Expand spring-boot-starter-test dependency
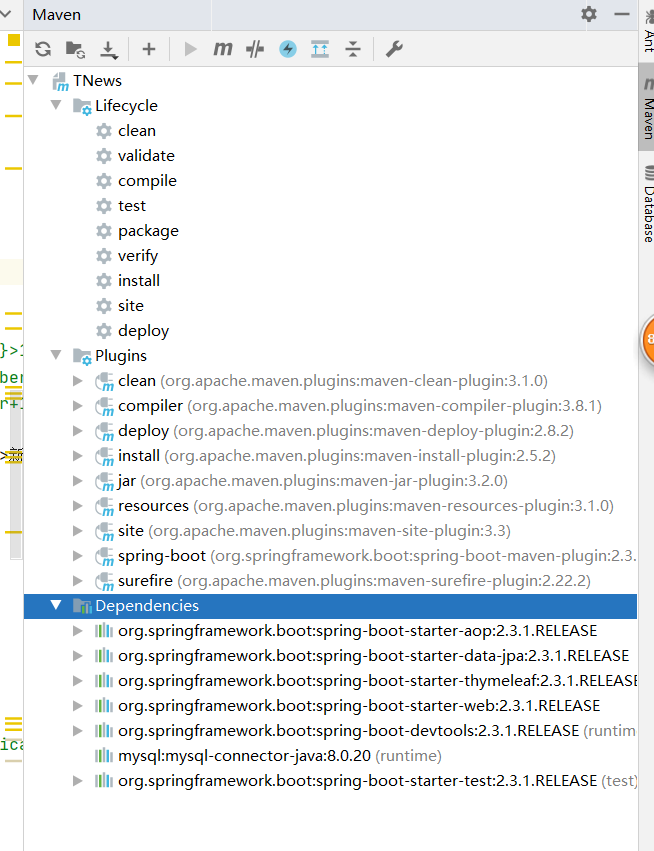654x851 pixels. point(78,780)
